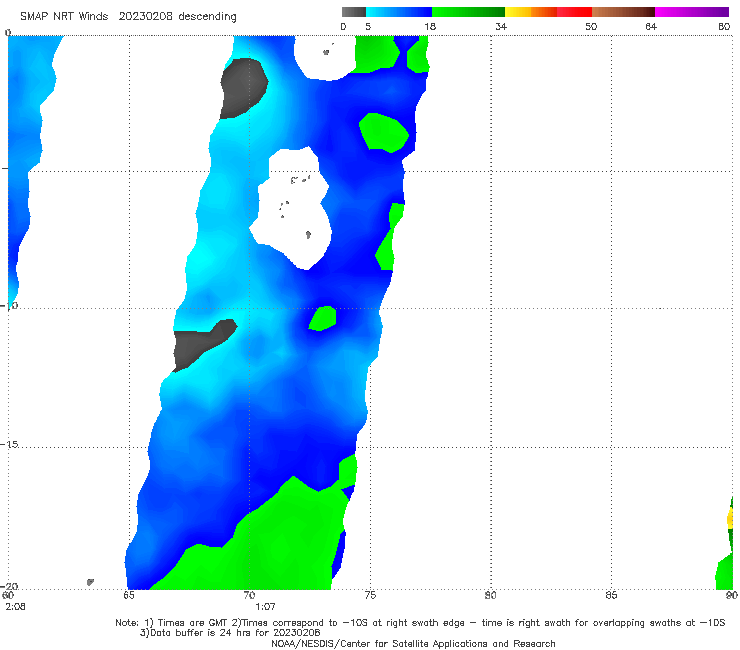Screen dimensions: 740x650
Task: Click the yellow segment of the colorbar
Action: coord(518,12)
